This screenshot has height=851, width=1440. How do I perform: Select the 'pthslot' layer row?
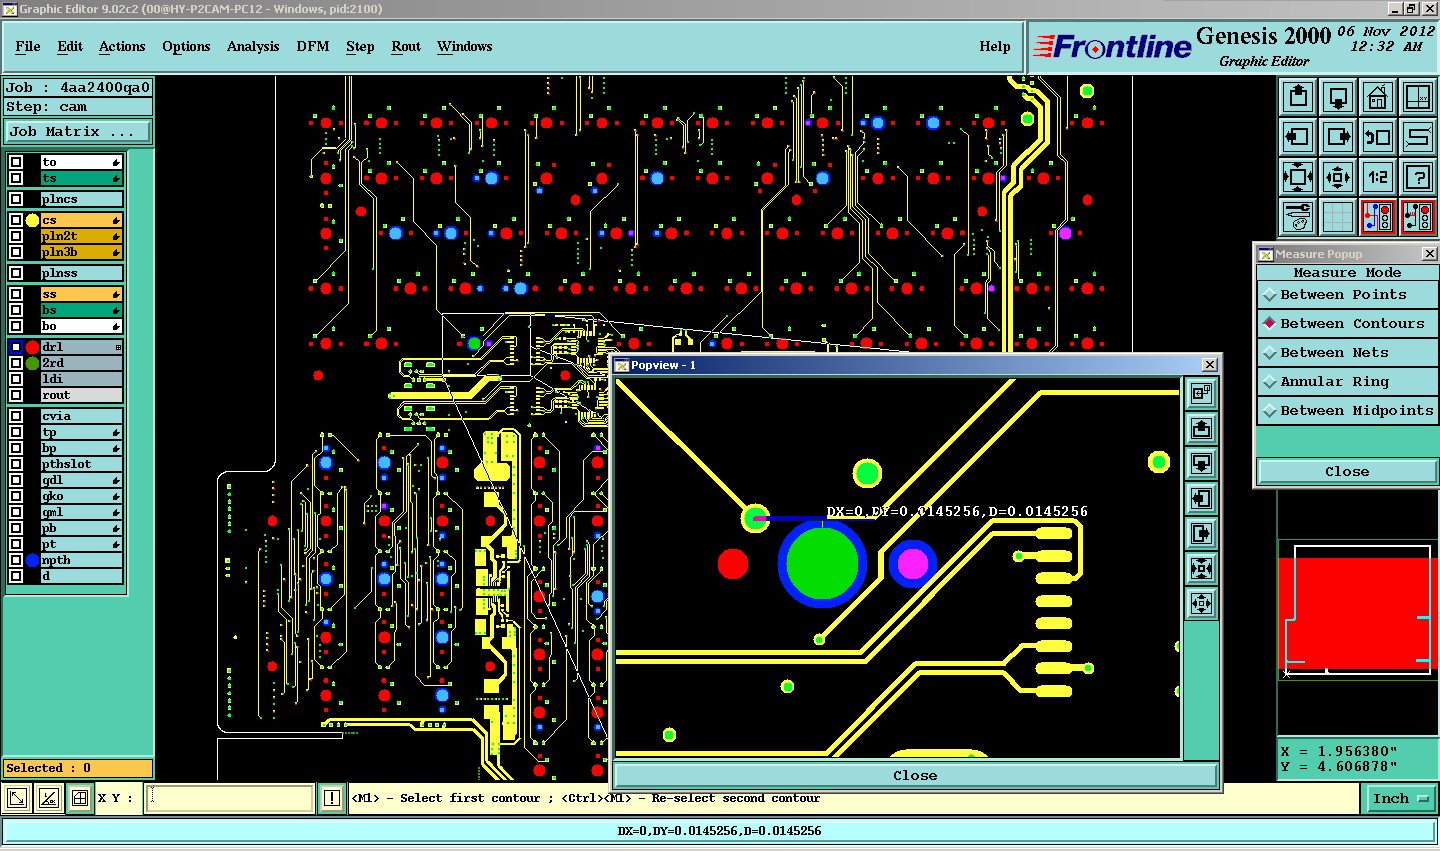81,464
